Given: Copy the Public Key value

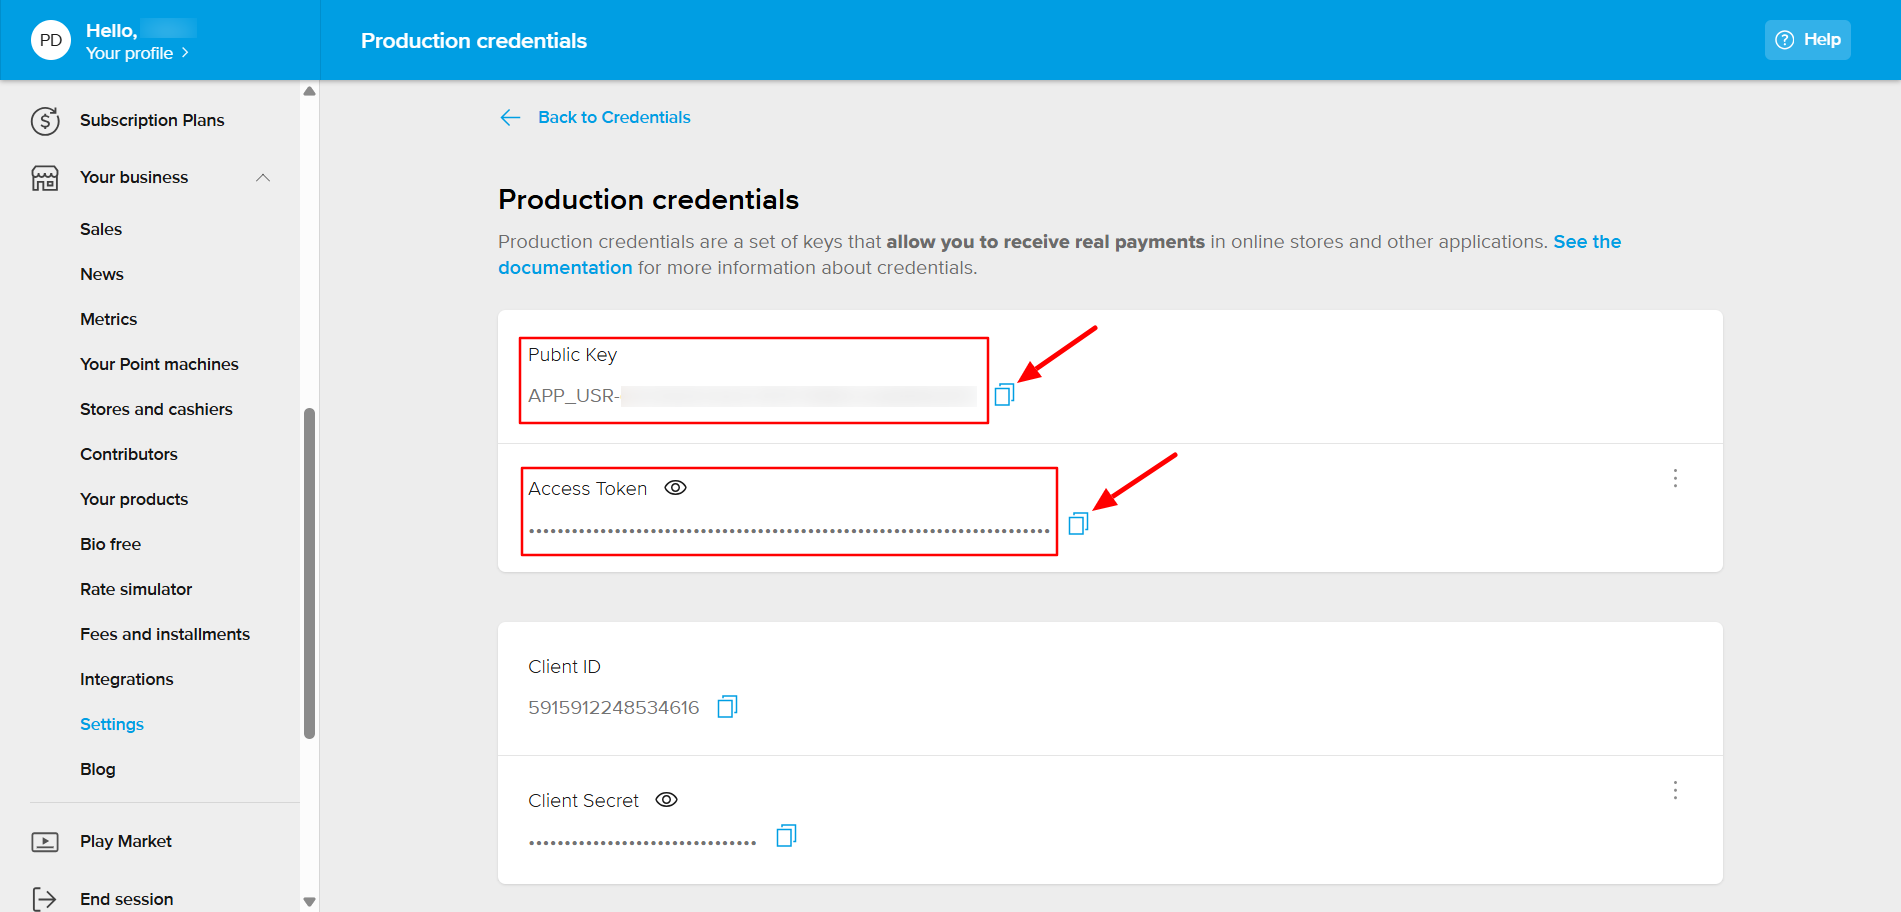Looking at the screenshot, I should tap(1004, 395).
